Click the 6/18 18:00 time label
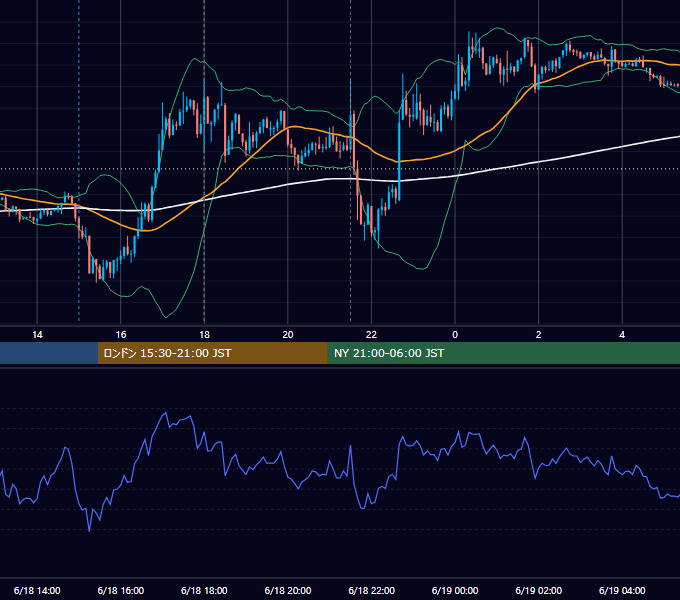 coord(204,590)
